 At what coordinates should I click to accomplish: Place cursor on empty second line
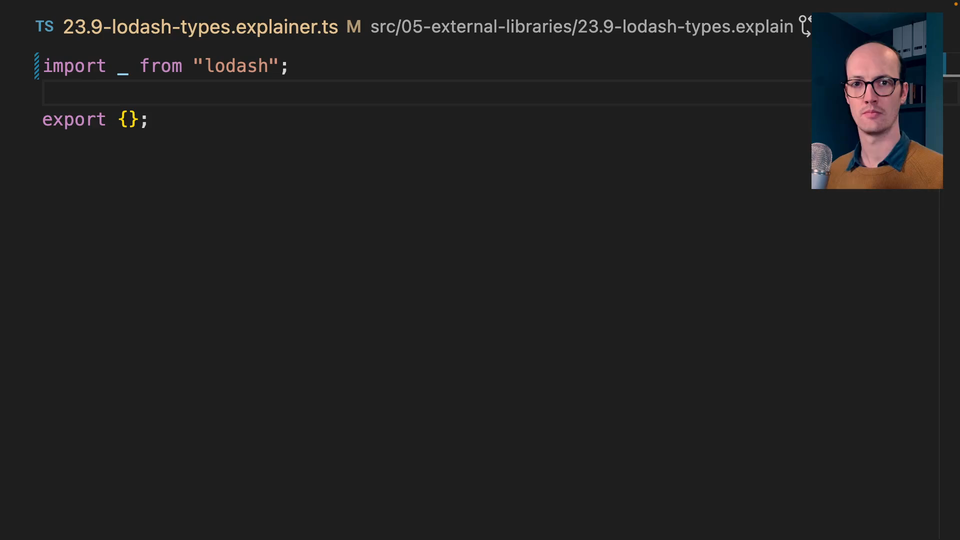coord(300,93)
